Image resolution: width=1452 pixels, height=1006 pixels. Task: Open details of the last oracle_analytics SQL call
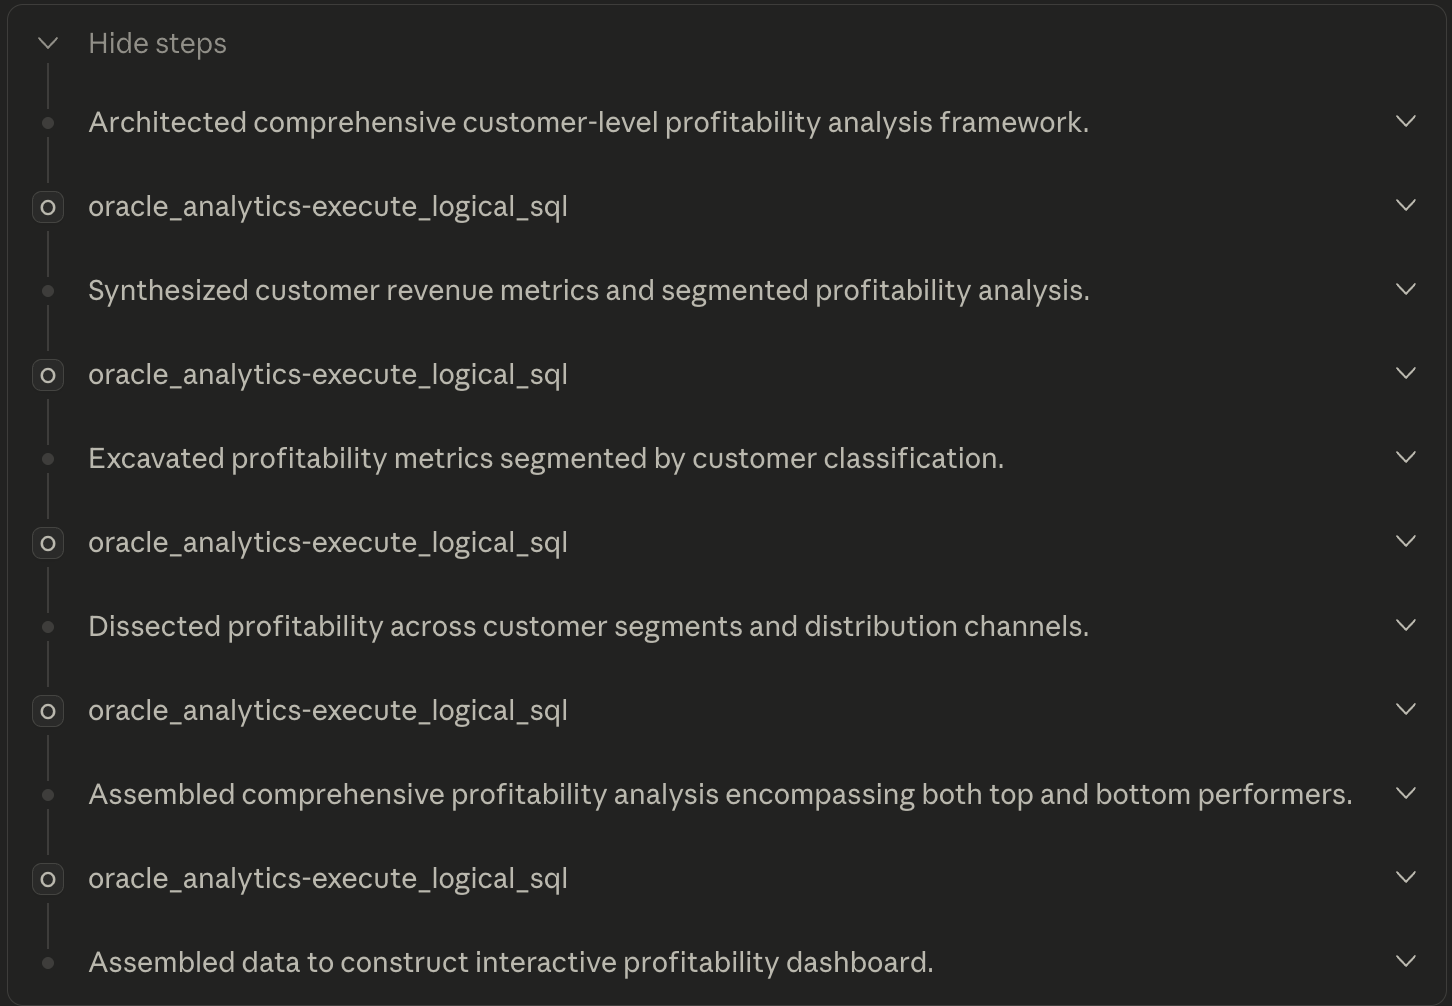click(x=1405, y=876)
